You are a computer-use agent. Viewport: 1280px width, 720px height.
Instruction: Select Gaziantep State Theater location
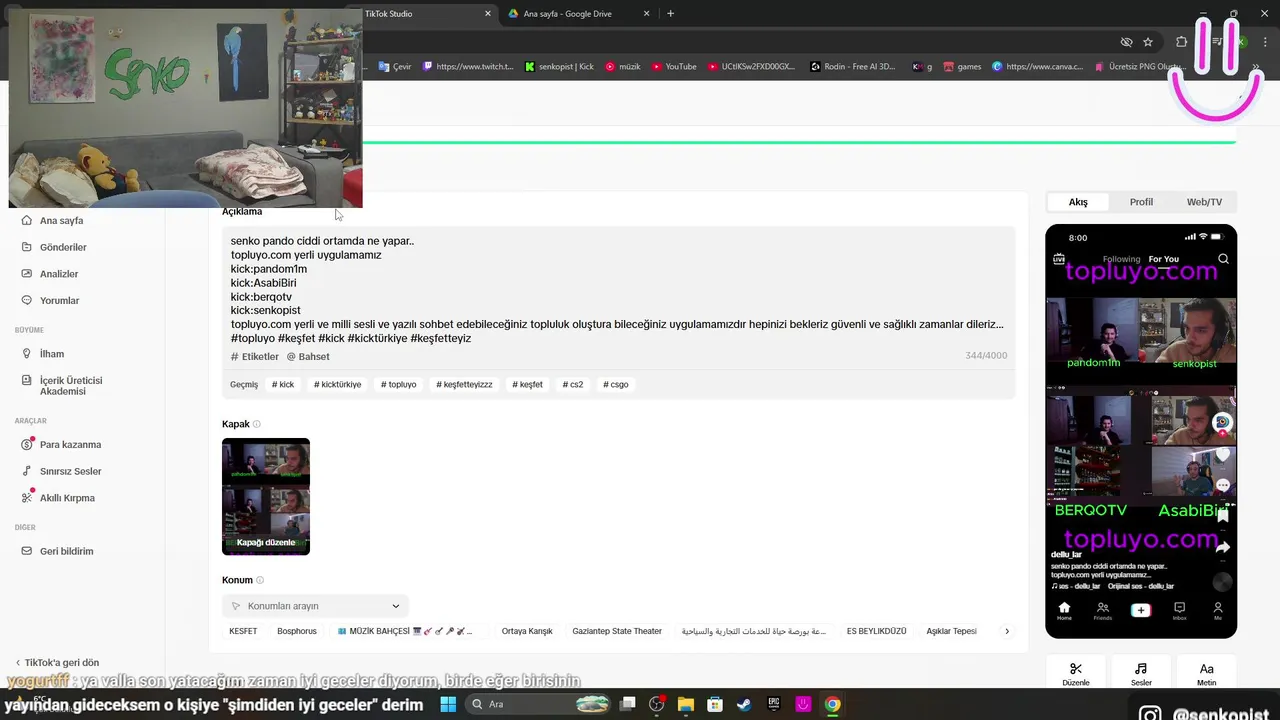pos(617,632)
